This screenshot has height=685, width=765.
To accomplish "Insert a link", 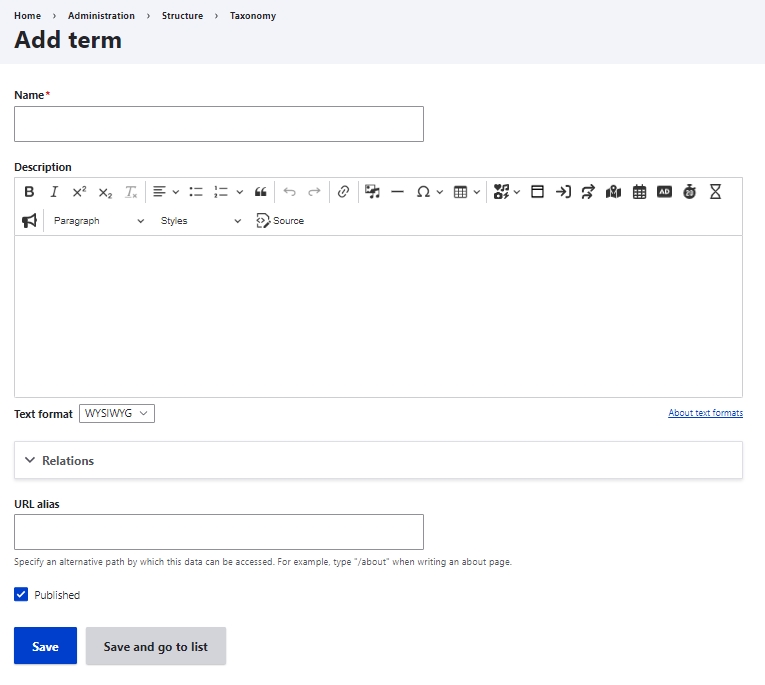I will [x=343, y=192].
